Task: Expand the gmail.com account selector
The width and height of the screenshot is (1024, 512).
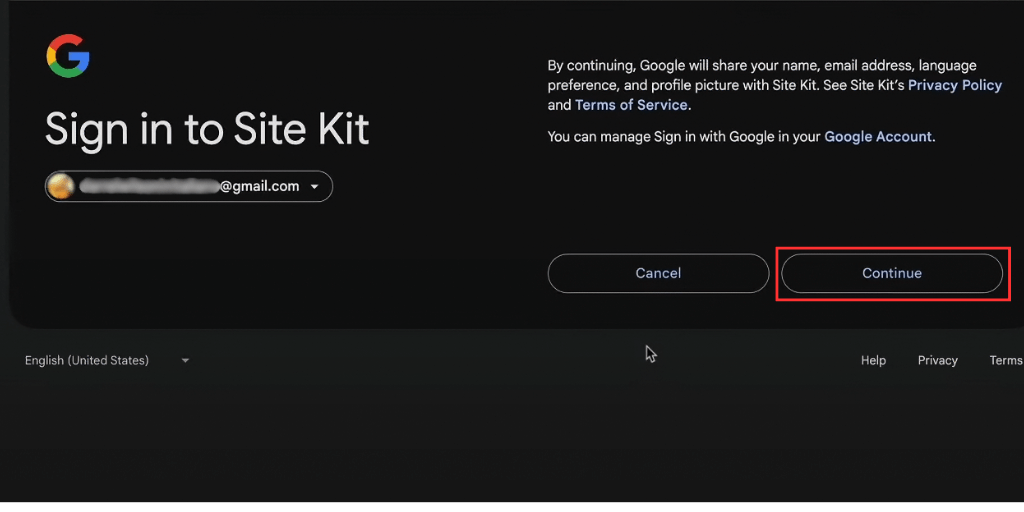Action: click(x=189, y=186)
